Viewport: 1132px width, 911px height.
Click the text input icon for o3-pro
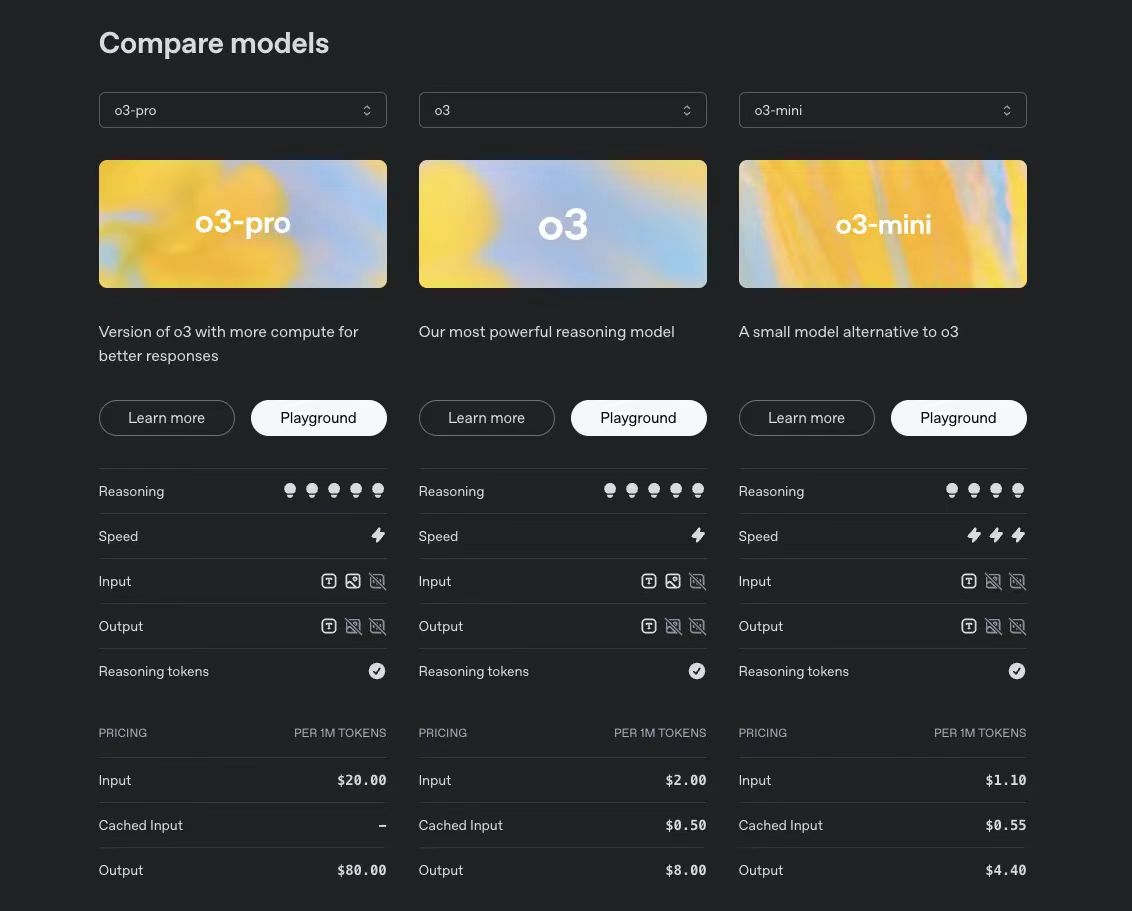[328, 580]
